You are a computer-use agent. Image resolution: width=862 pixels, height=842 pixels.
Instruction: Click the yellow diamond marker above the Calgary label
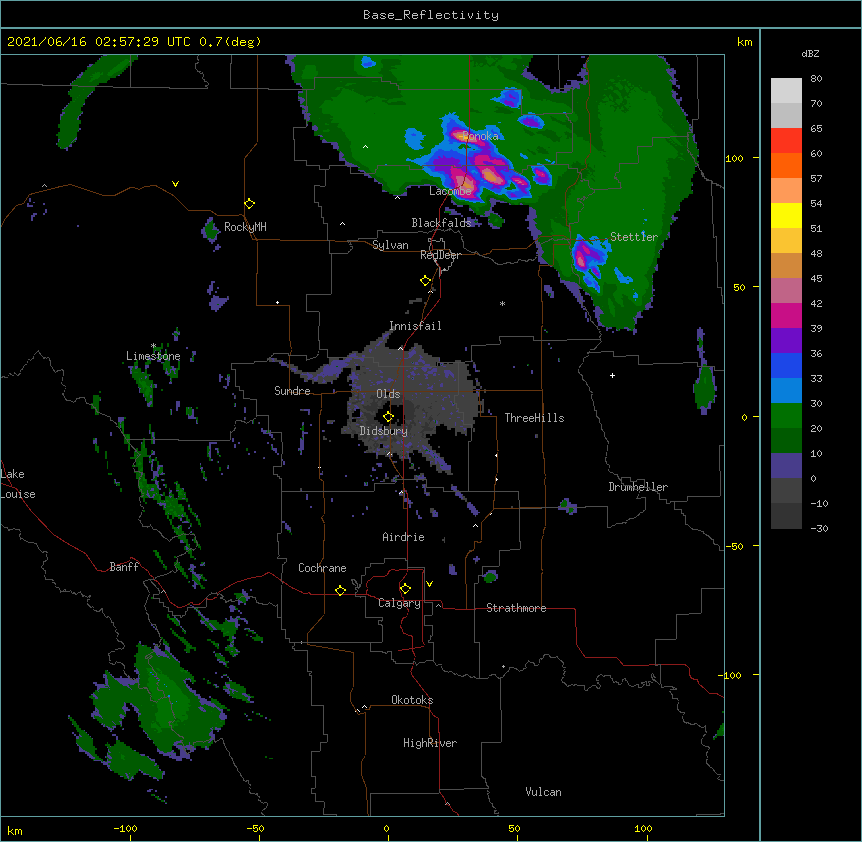[405, 589]
